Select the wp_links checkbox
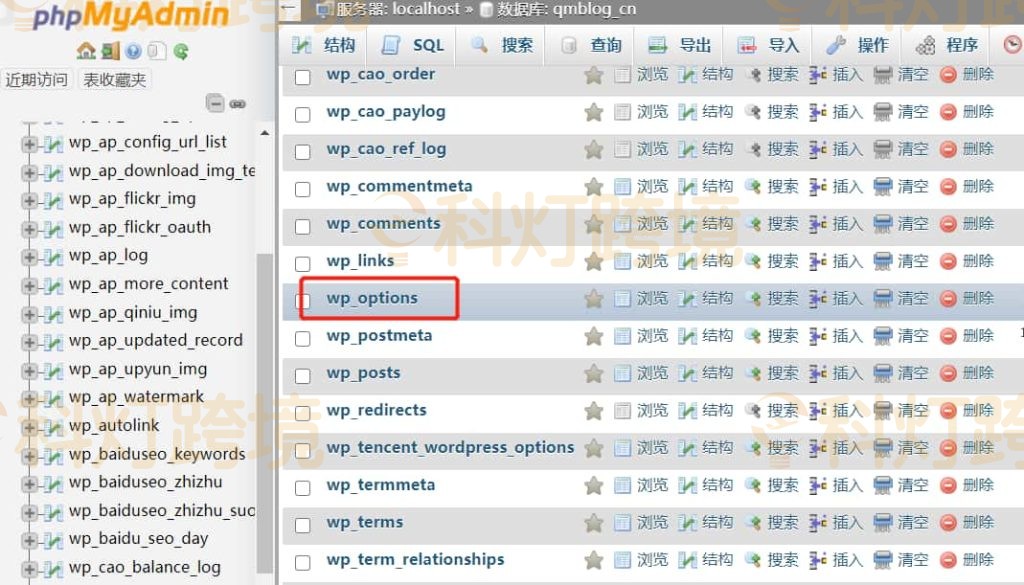This screenshot has height=585, width=1024. click(x=302, y=264)
